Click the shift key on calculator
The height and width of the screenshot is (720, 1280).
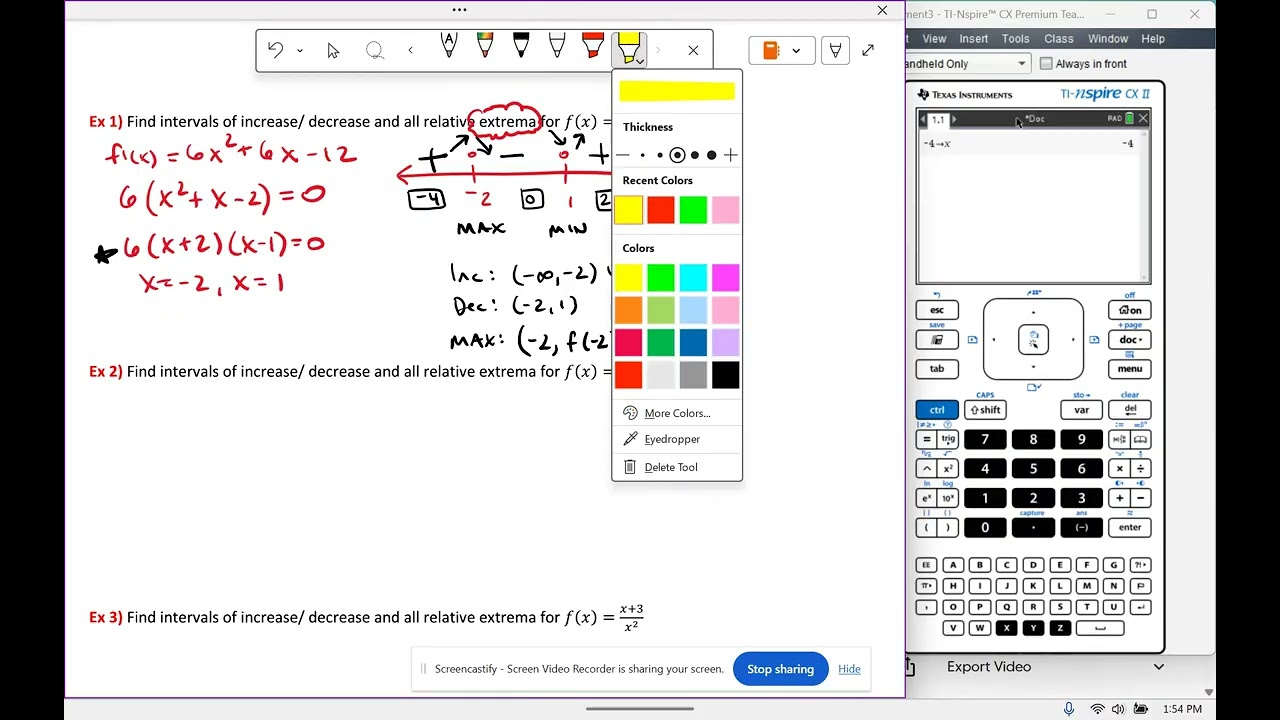985,410
